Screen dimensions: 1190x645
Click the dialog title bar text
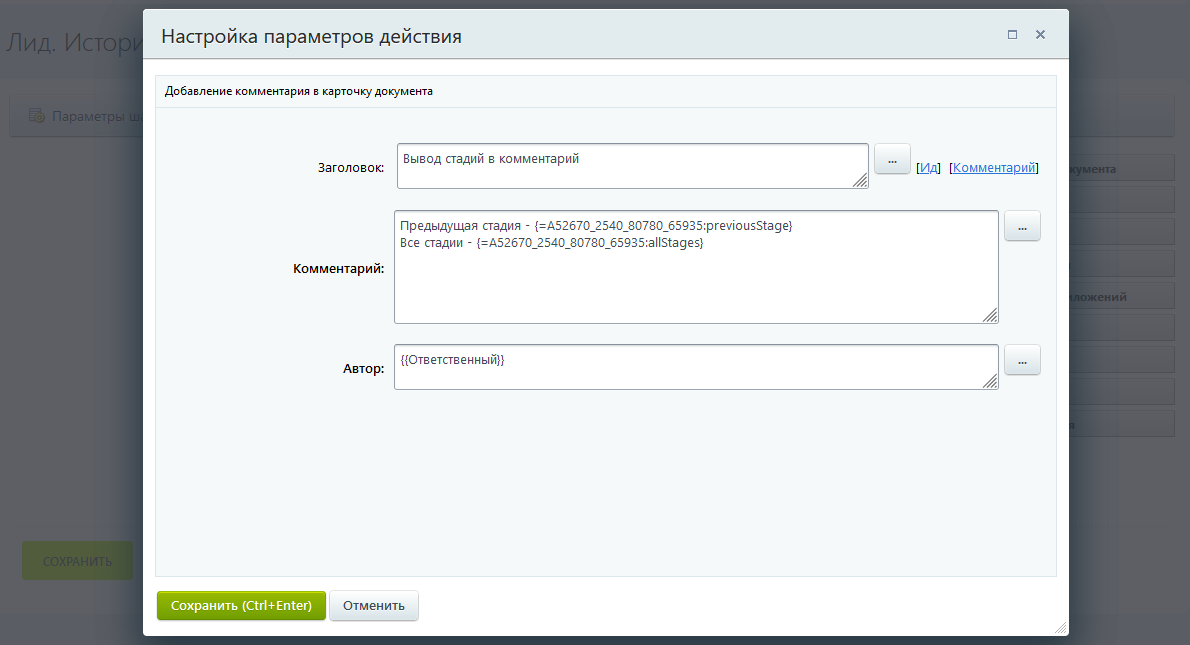coord(311,37)
